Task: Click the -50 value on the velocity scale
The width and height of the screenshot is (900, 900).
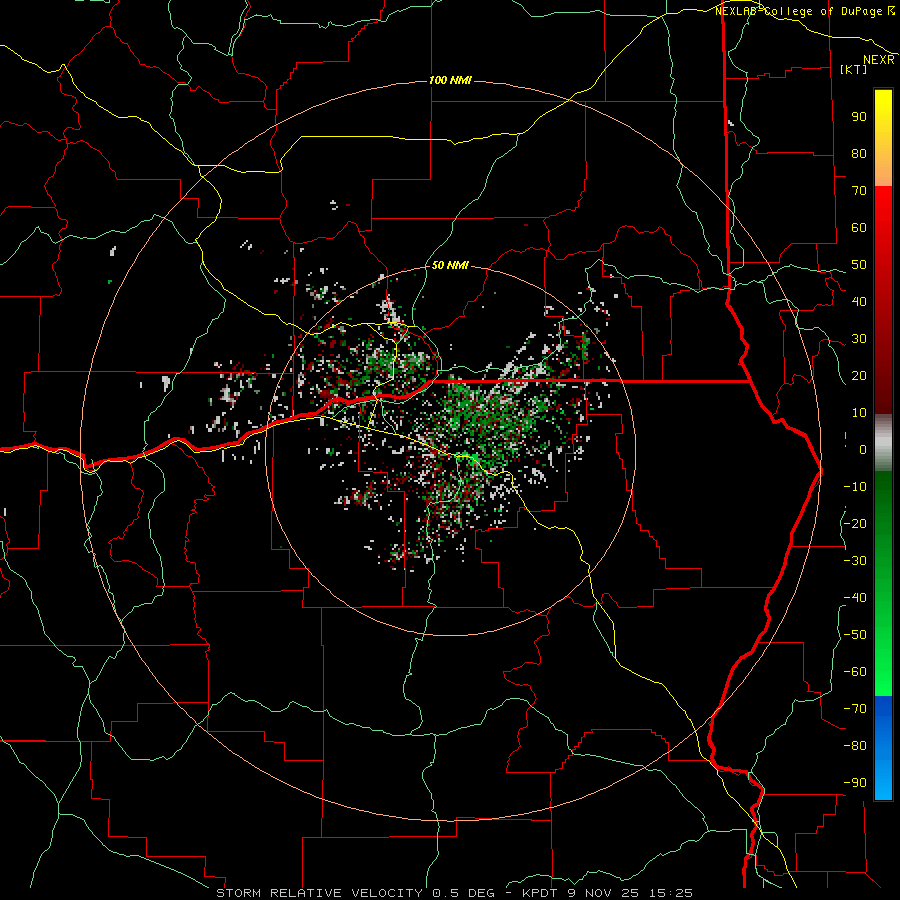Action: click(855, 635)
